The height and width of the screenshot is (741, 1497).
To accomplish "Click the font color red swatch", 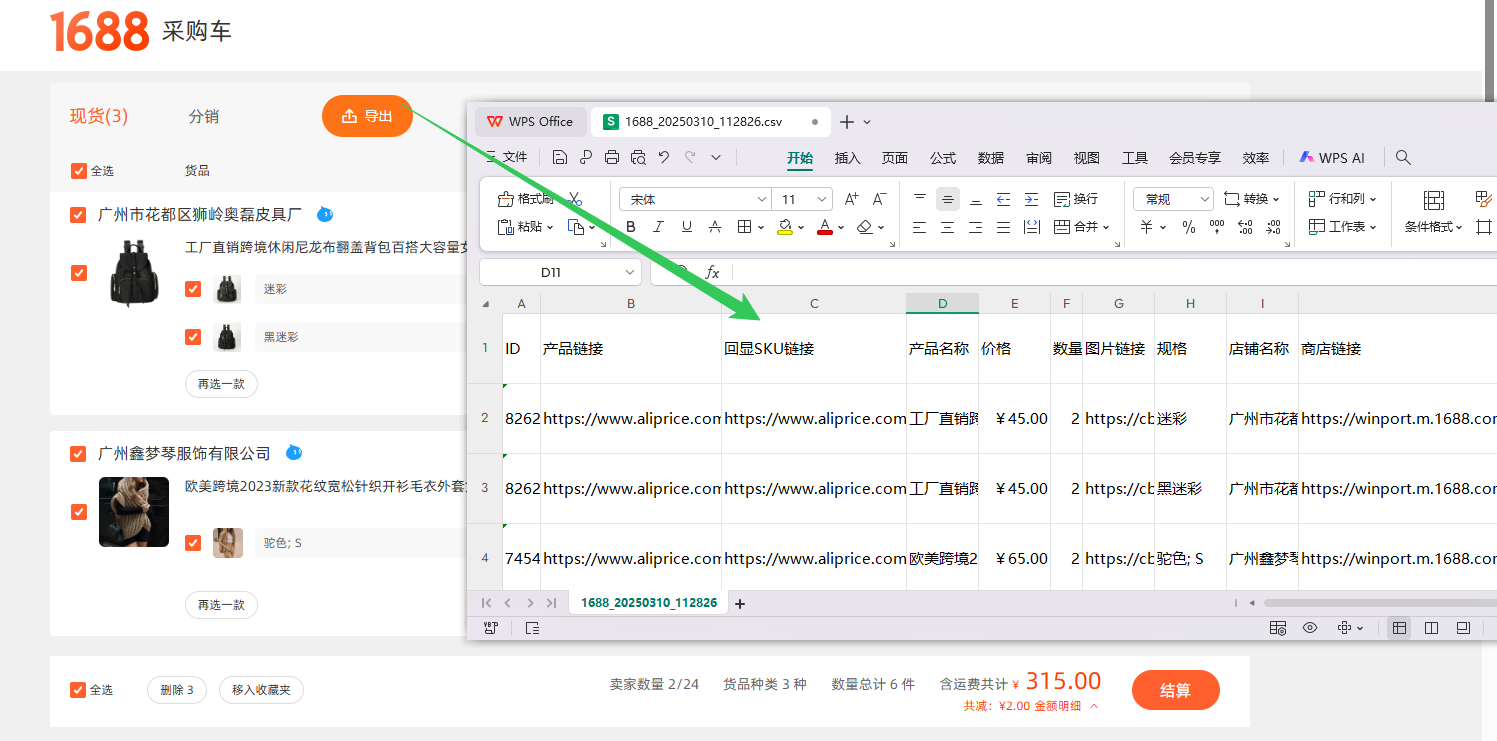I will pos(824,228).
